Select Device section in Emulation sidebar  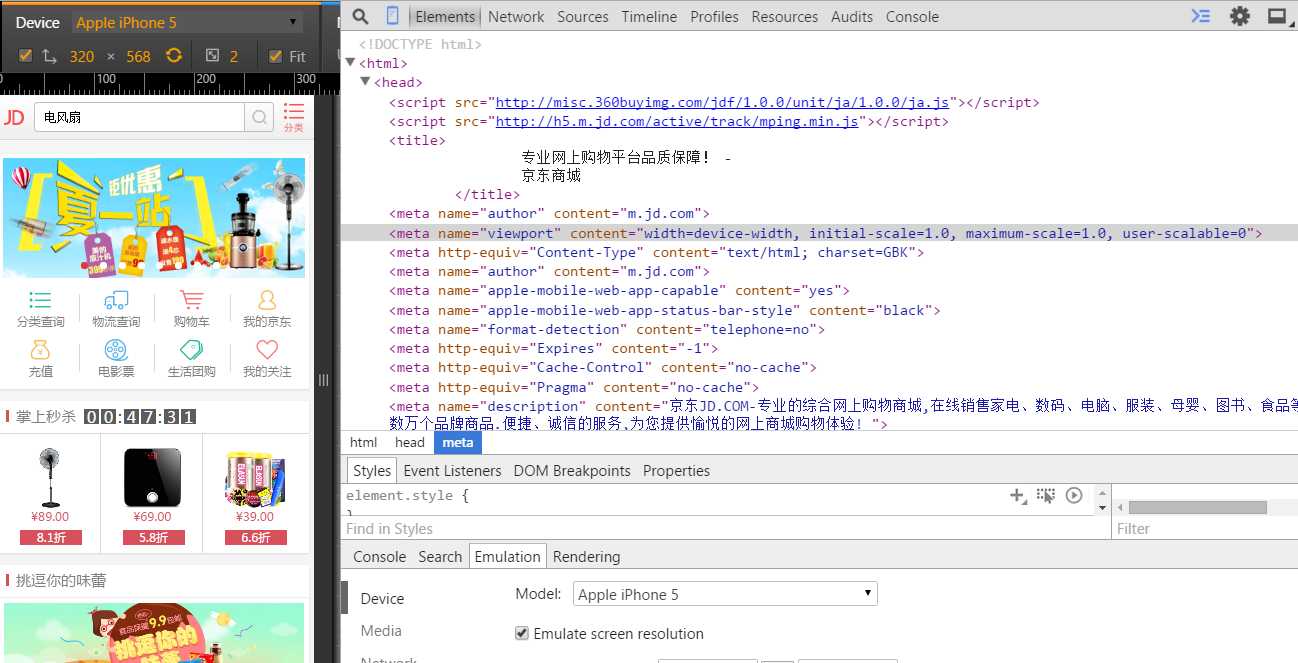[x=382, y=598]
